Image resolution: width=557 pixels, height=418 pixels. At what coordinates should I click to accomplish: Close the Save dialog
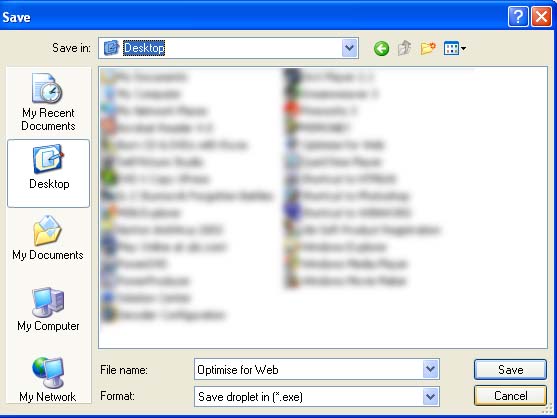click(x=541, y=16)
